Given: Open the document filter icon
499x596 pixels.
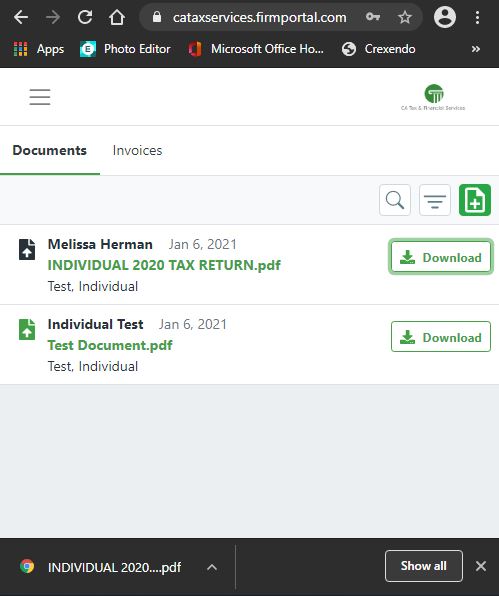Looking at the screenshot, I should pyautogui.click(x=435, y=200).
